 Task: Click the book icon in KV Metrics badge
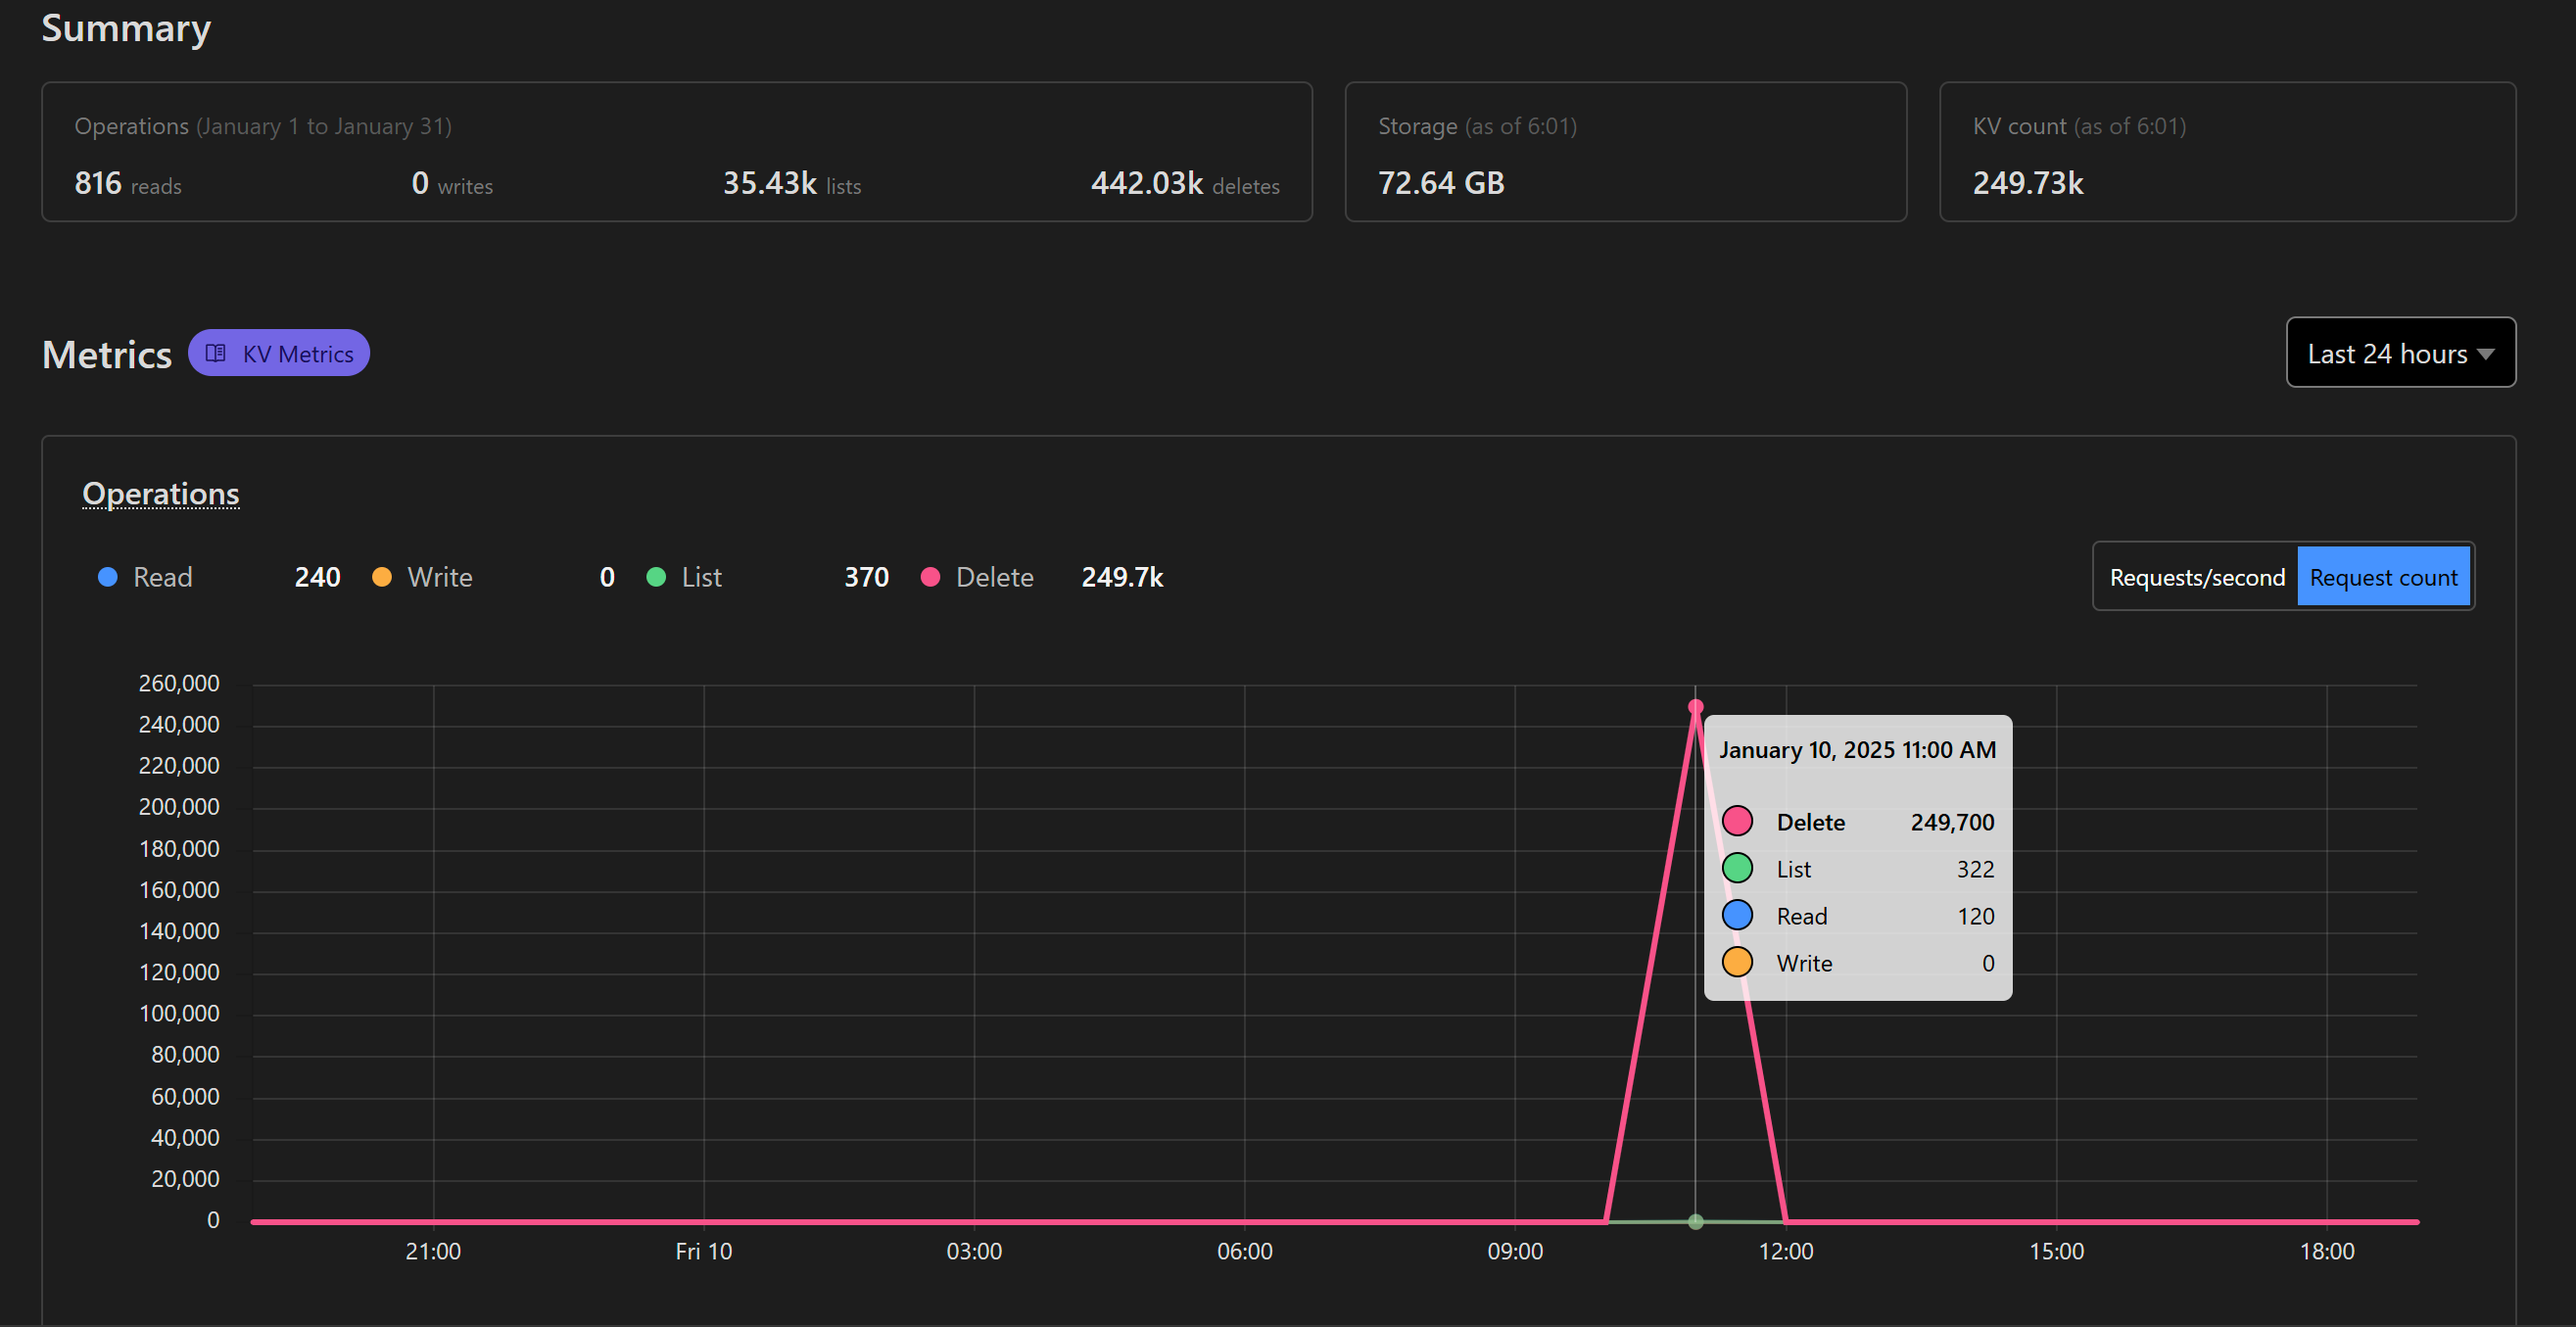point(215,353)
